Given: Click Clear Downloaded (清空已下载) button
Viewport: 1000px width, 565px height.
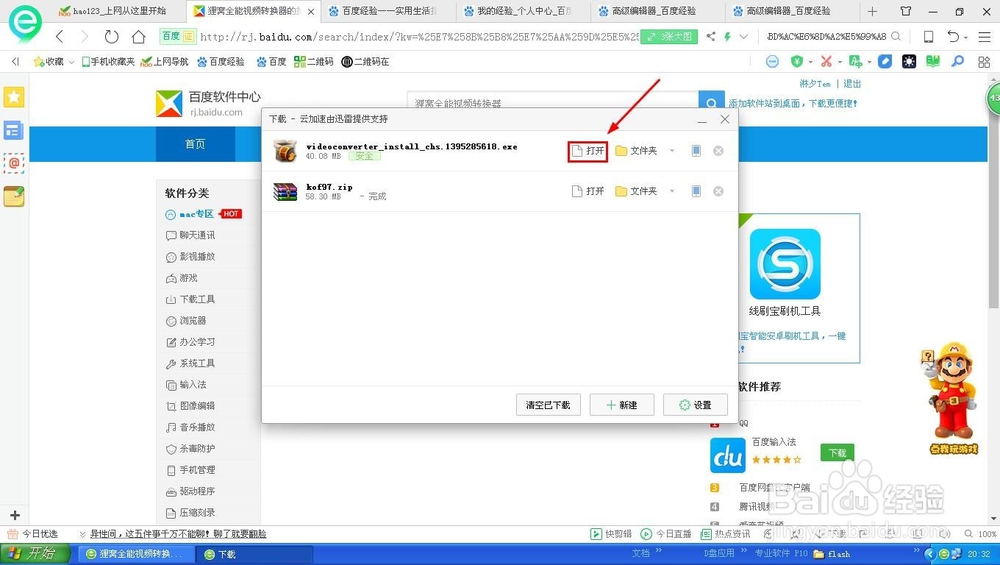Looking at the screenshot, I should (x=548, y=405).
